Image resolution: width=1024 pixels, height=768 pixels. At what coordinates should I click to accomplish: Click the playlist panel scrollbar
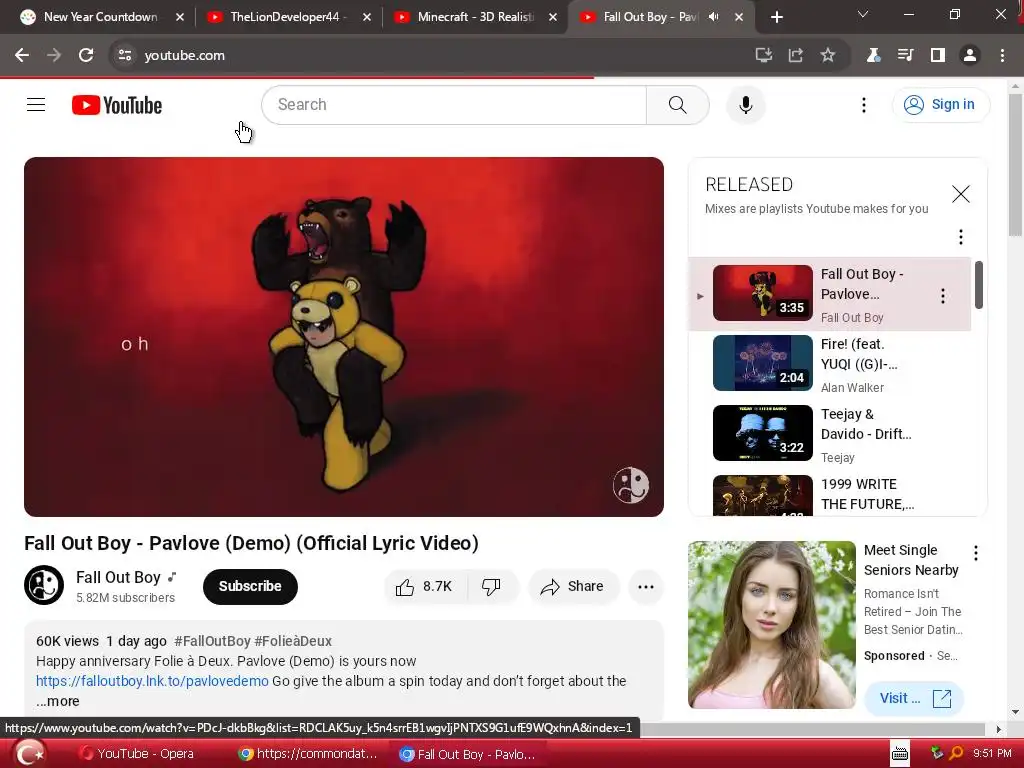[979, 285]
